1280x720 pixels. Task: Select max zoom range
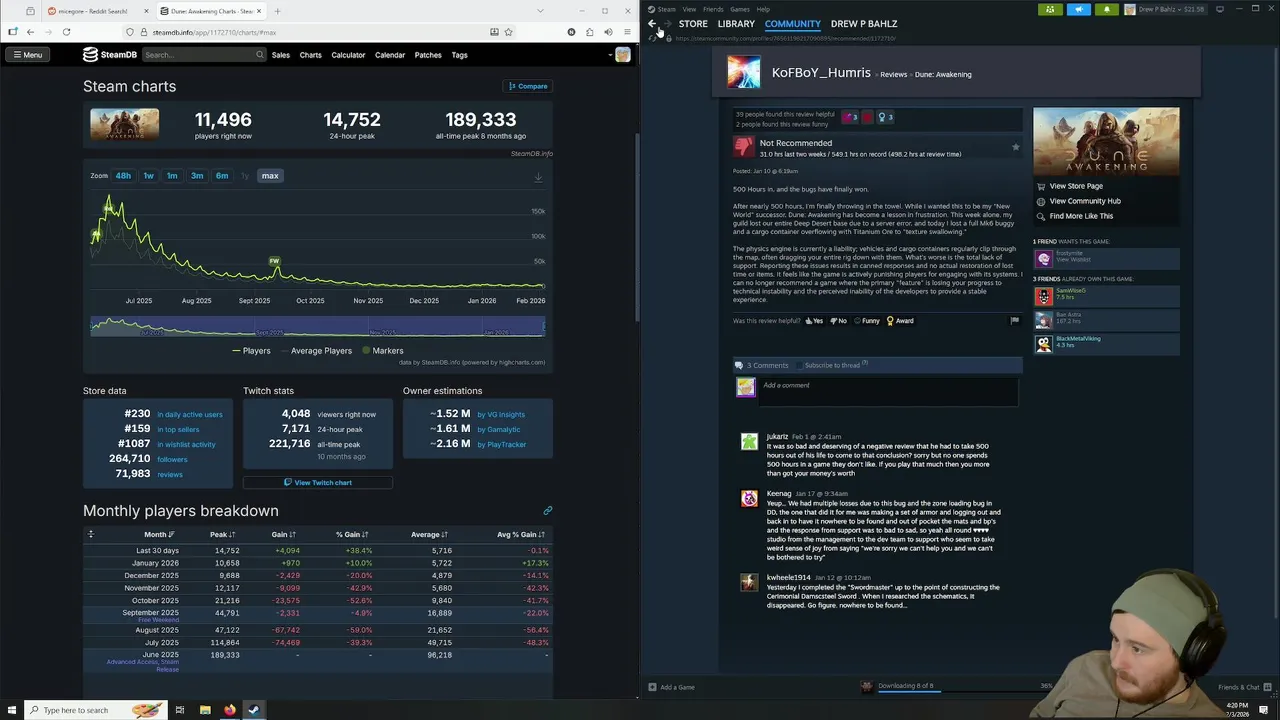(270, 176)
